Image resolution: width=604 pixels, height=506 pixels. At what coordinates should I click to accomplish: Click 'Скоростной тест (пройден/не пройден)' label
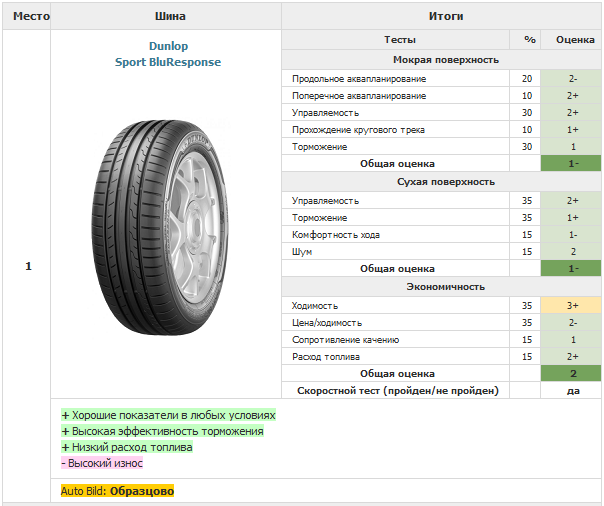(x=398, y=391)
